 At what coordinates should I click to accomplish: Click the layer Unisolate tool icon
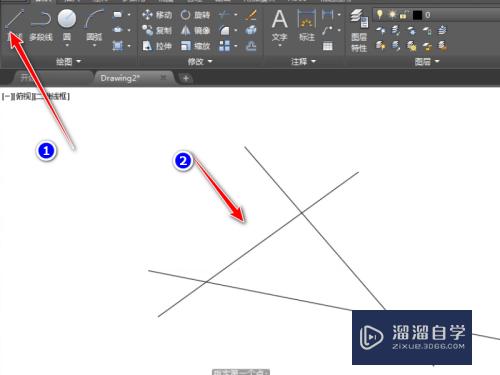(396, 45)
